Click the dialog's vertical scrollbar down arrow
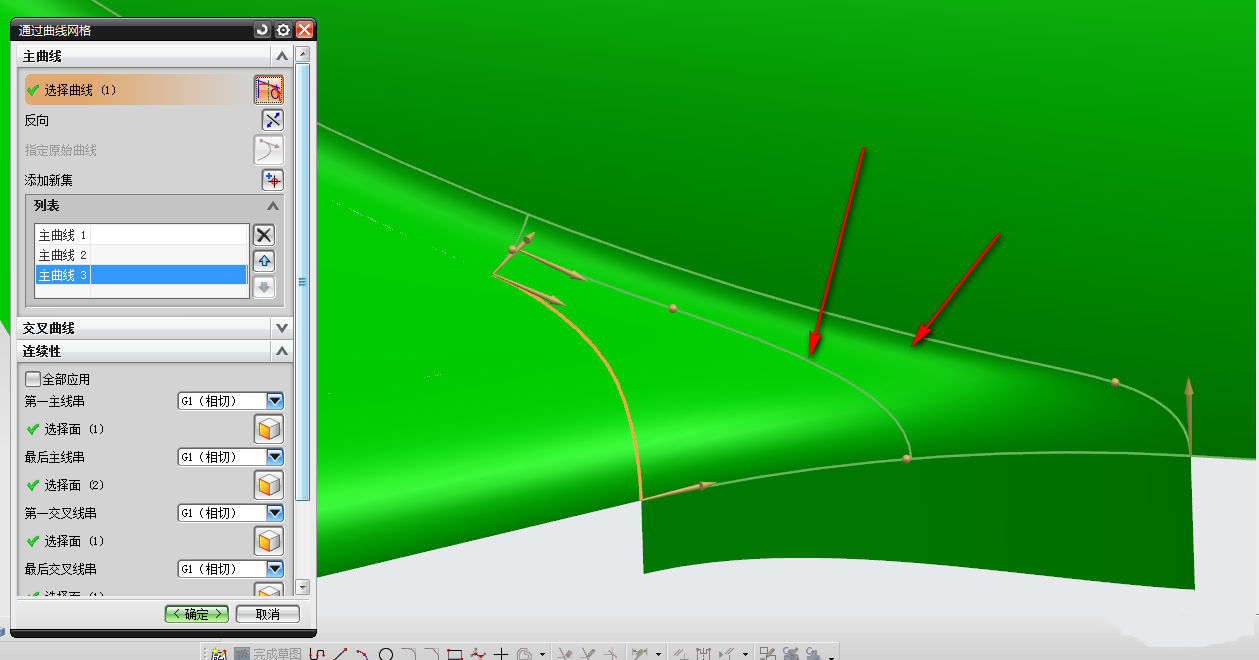Screen dimensions: 1259x660 (x=303, y=587)
